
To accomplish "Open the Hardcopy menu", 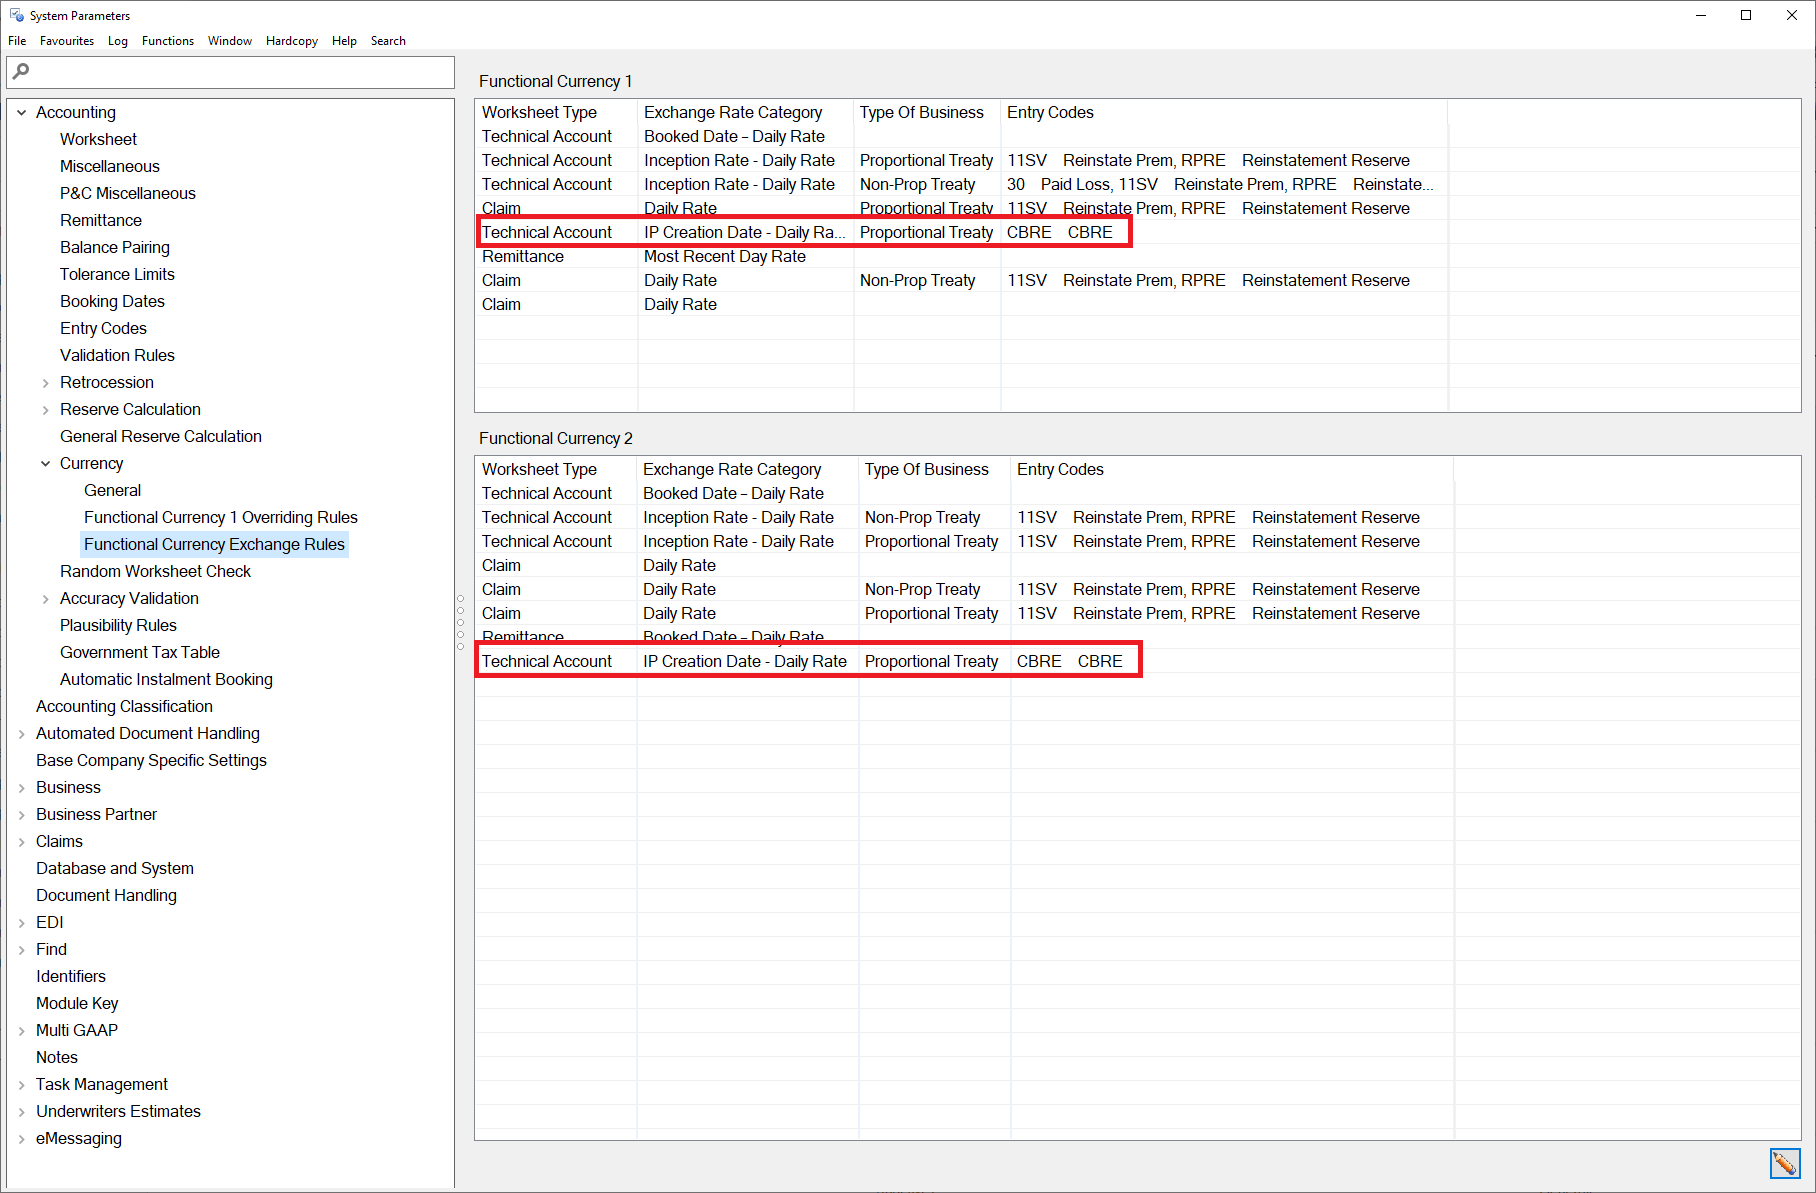I will click(x=291, y=41).
